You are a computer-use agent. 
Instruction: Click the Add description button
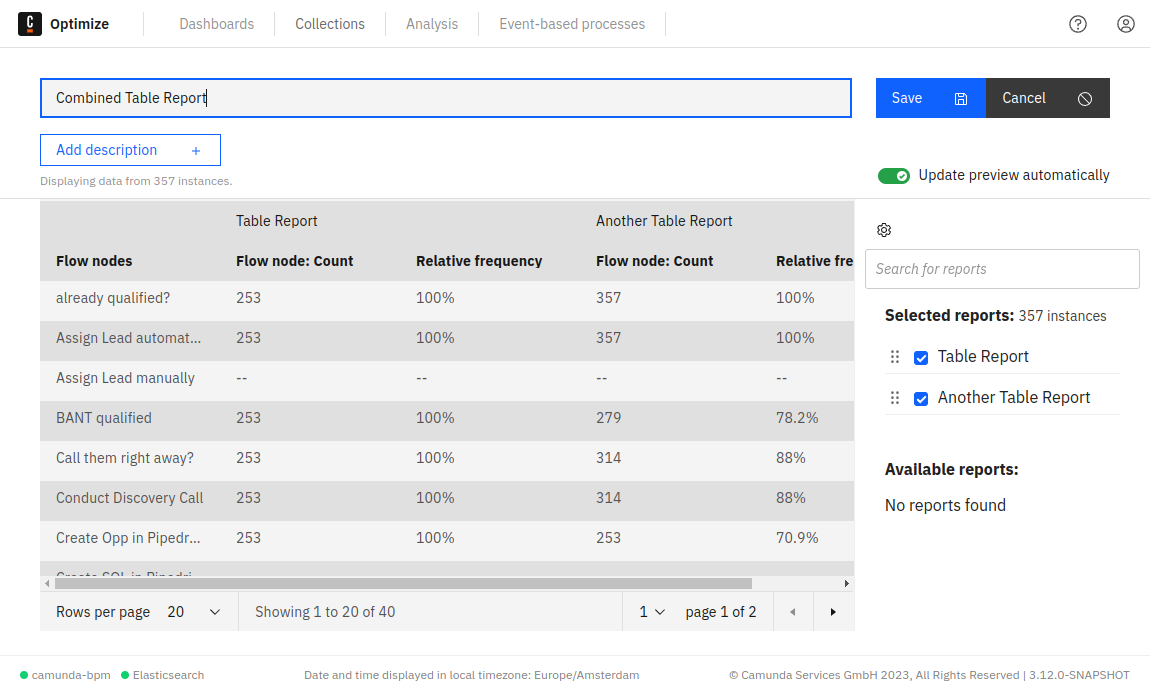[x=130, y=150]
